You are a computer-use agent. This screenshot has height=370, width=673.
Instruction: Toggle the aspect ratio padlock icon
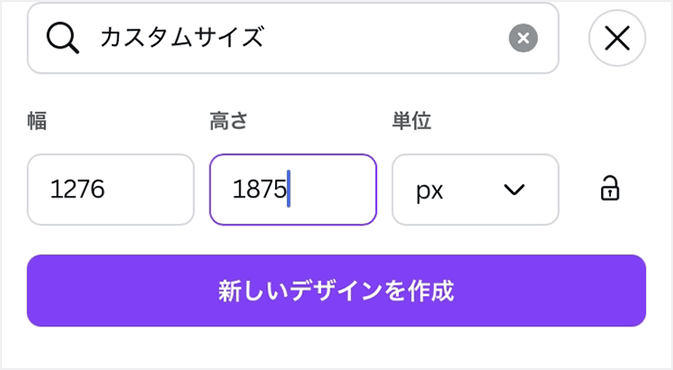pyautogui.click(x=609, y=188)
